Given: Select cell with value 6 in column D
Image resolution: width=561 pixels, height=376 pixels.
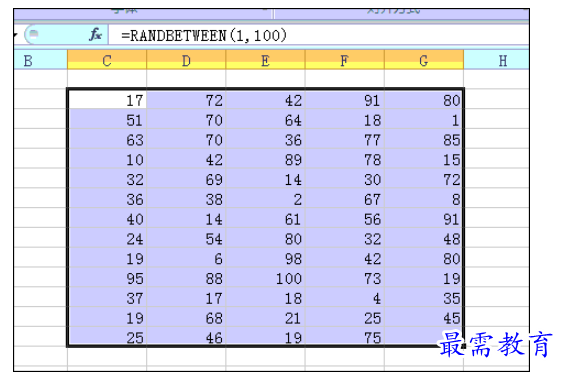Looking at the screenshot, I should [186, 258].
